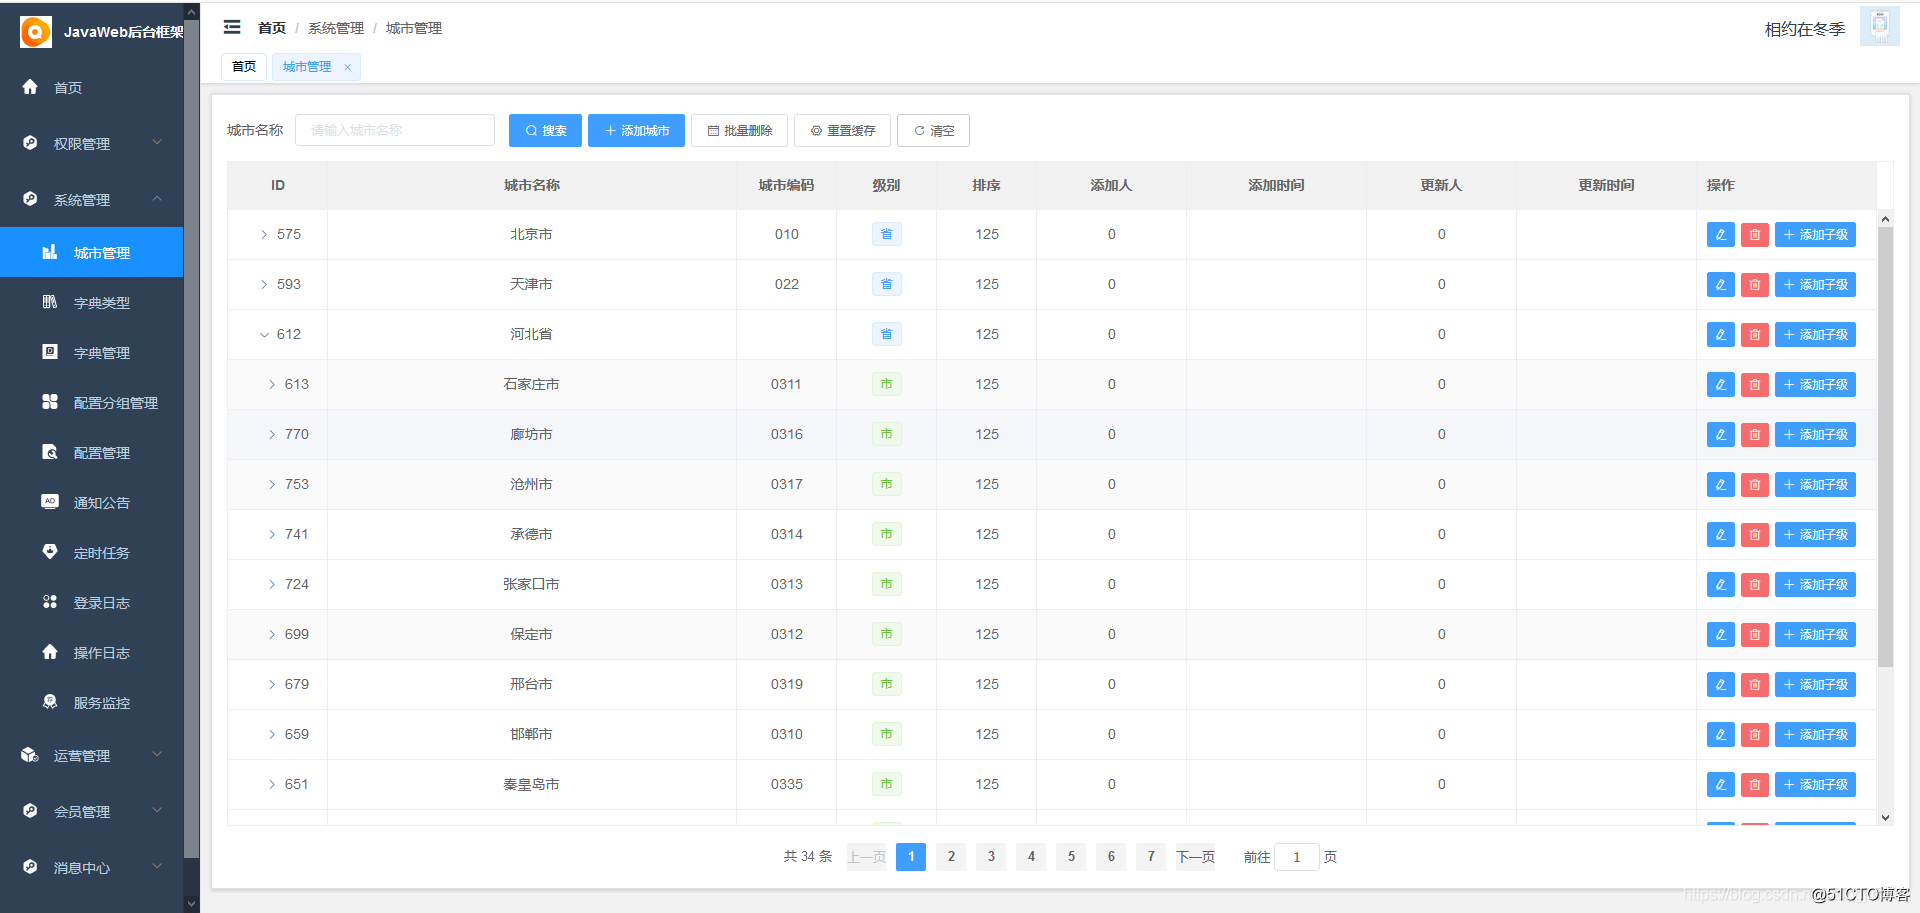Click the edit icon for 北京市 row
Screen dimensions: 1920x913
1720,235
